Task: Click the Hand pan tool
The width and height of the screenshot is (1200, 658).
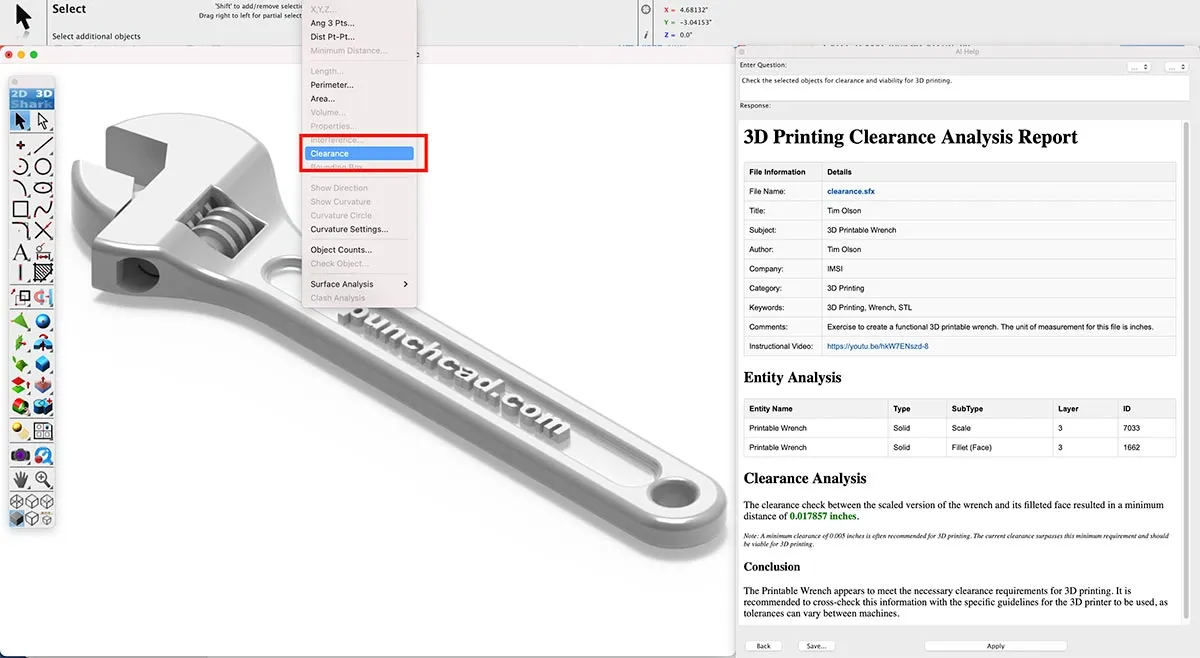Action: tap(20, 479)
